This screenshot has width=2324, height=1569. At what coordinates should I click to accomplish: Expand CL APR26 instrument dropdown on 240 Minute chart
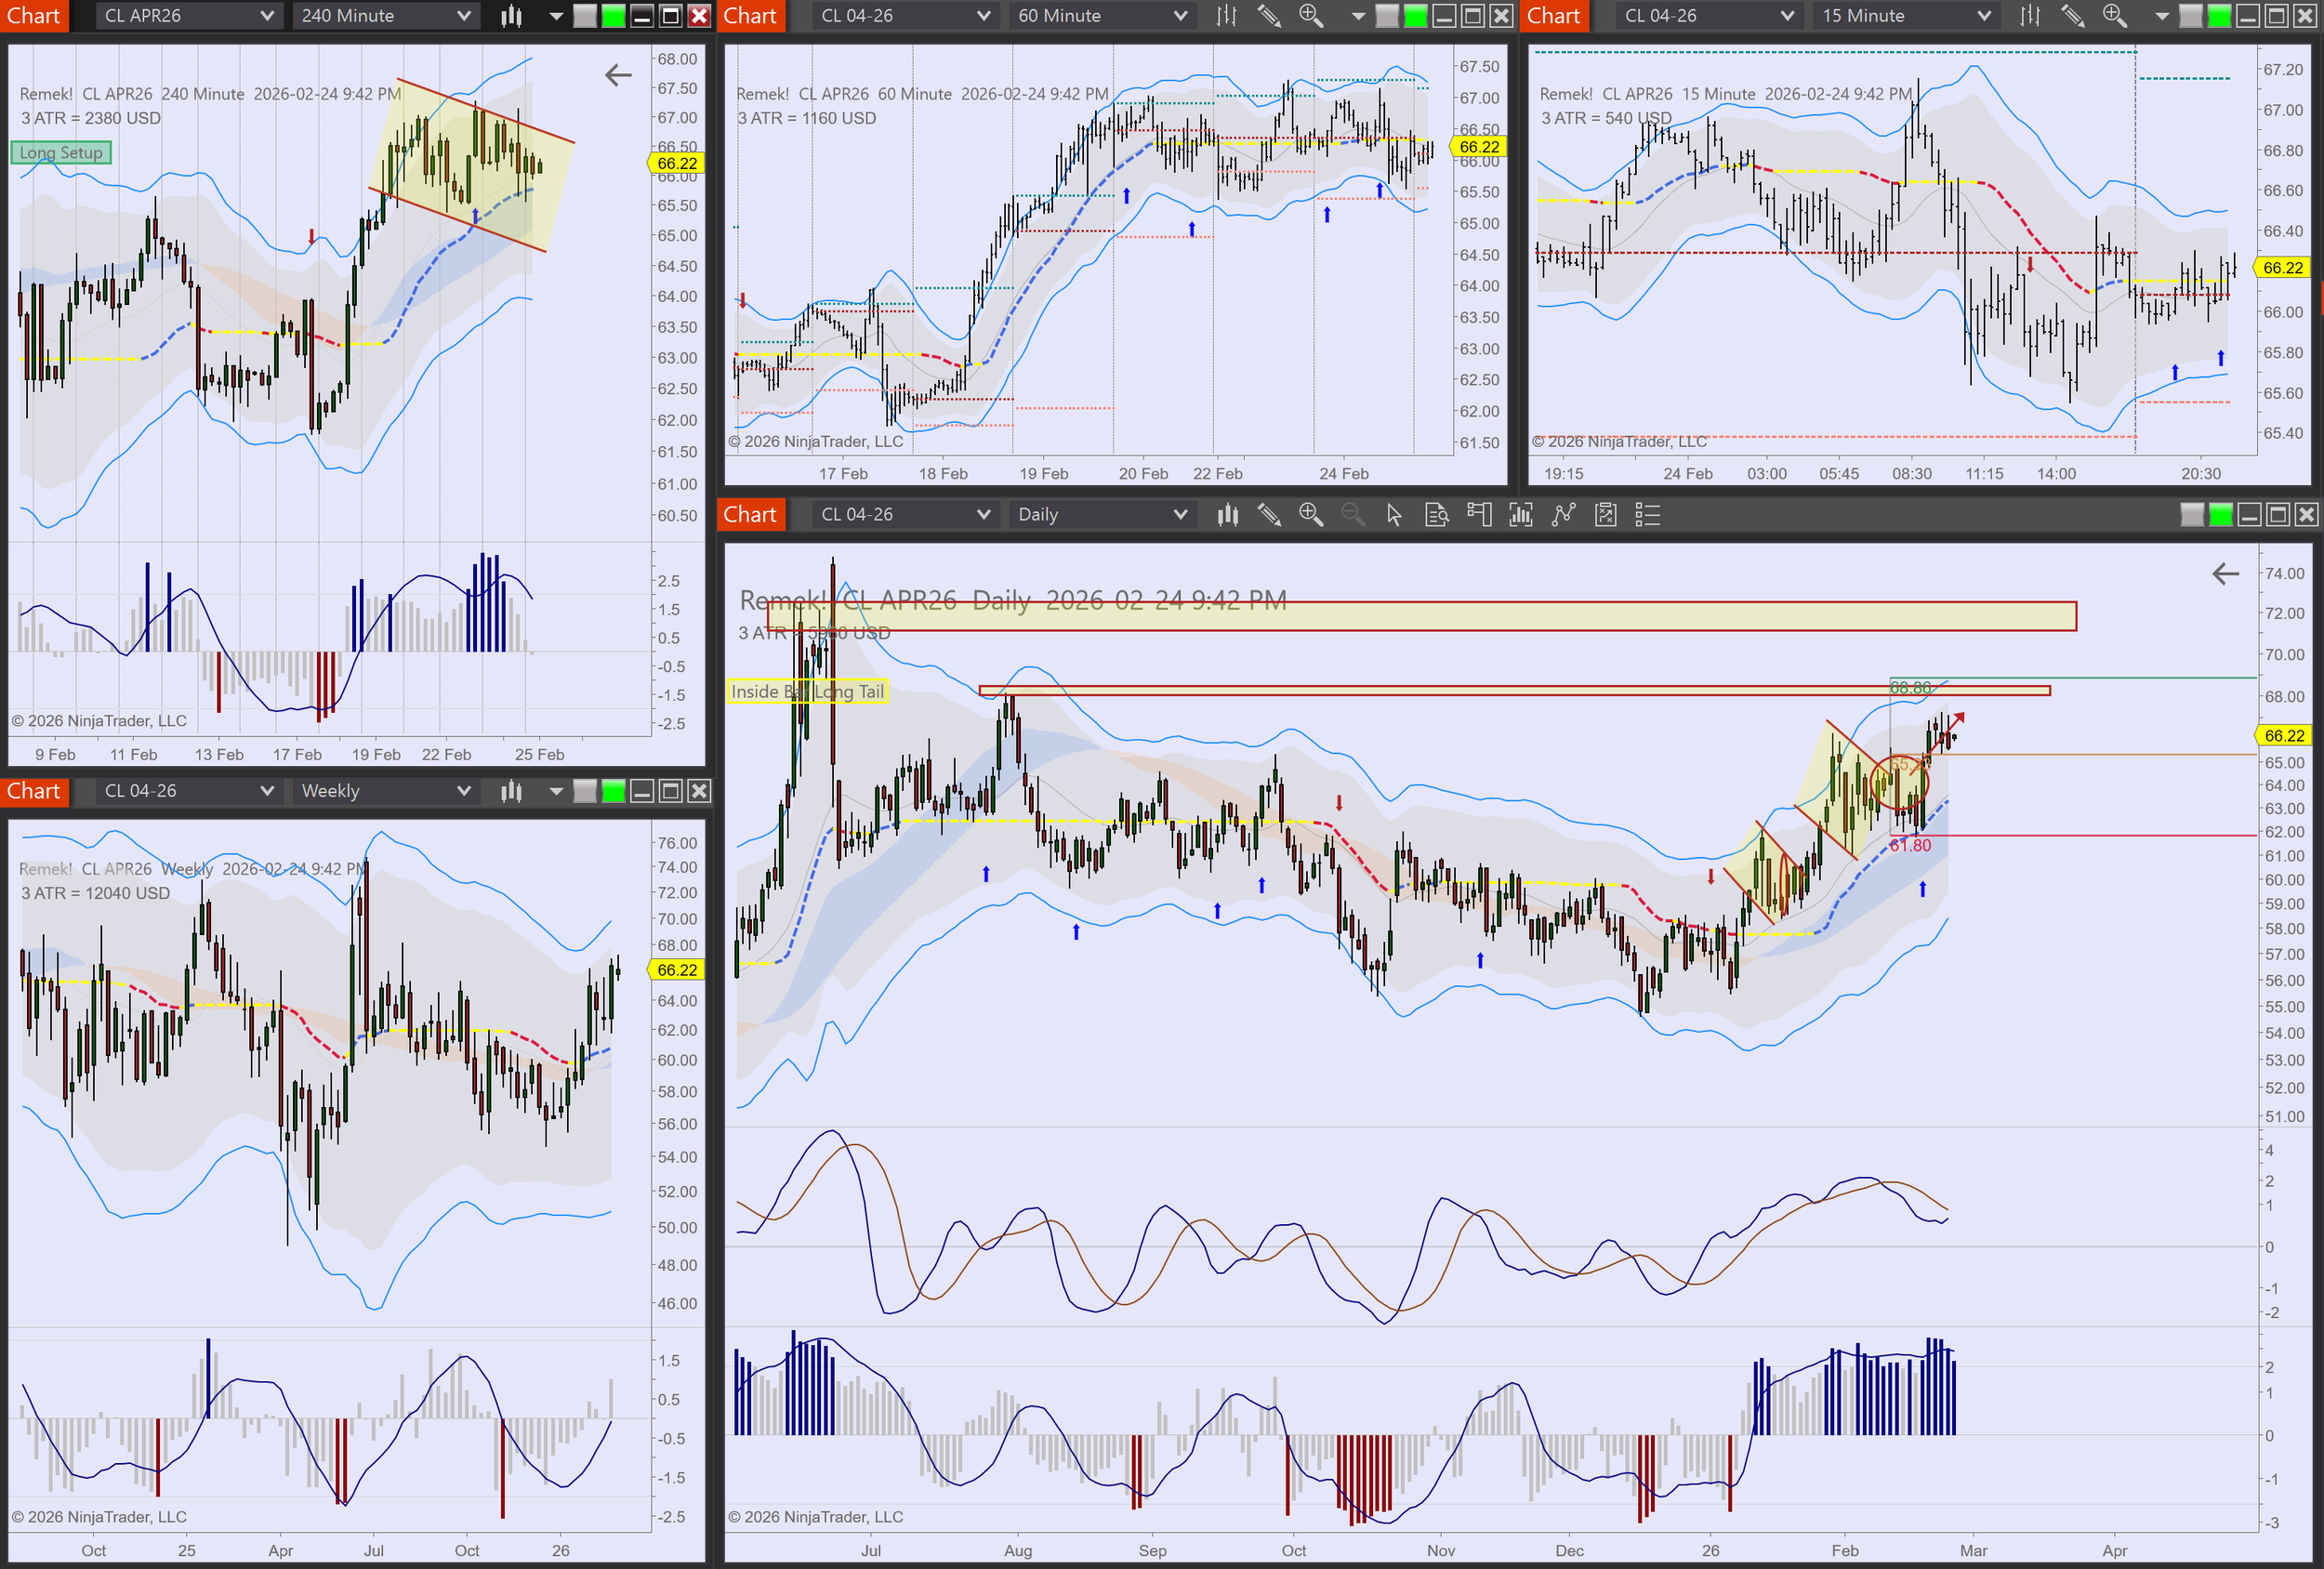[266, 16]
